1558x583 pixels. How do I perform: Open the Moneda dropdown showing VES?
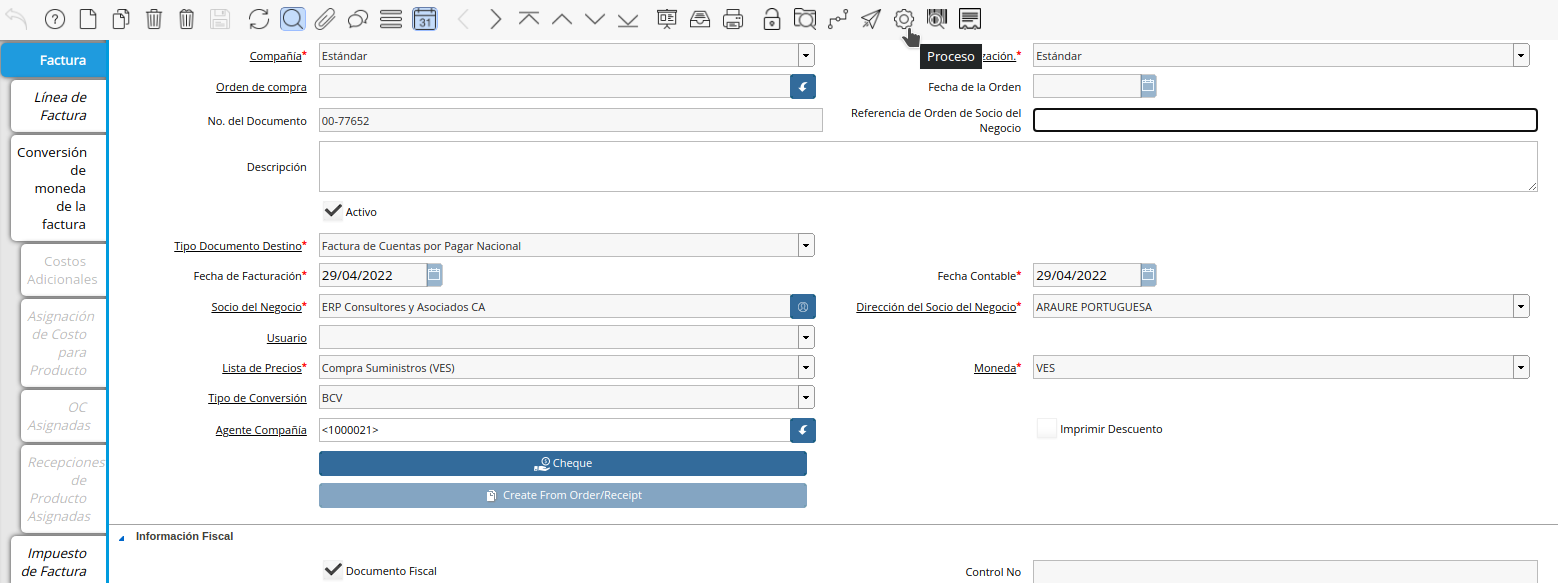(x=1521, y=368)
